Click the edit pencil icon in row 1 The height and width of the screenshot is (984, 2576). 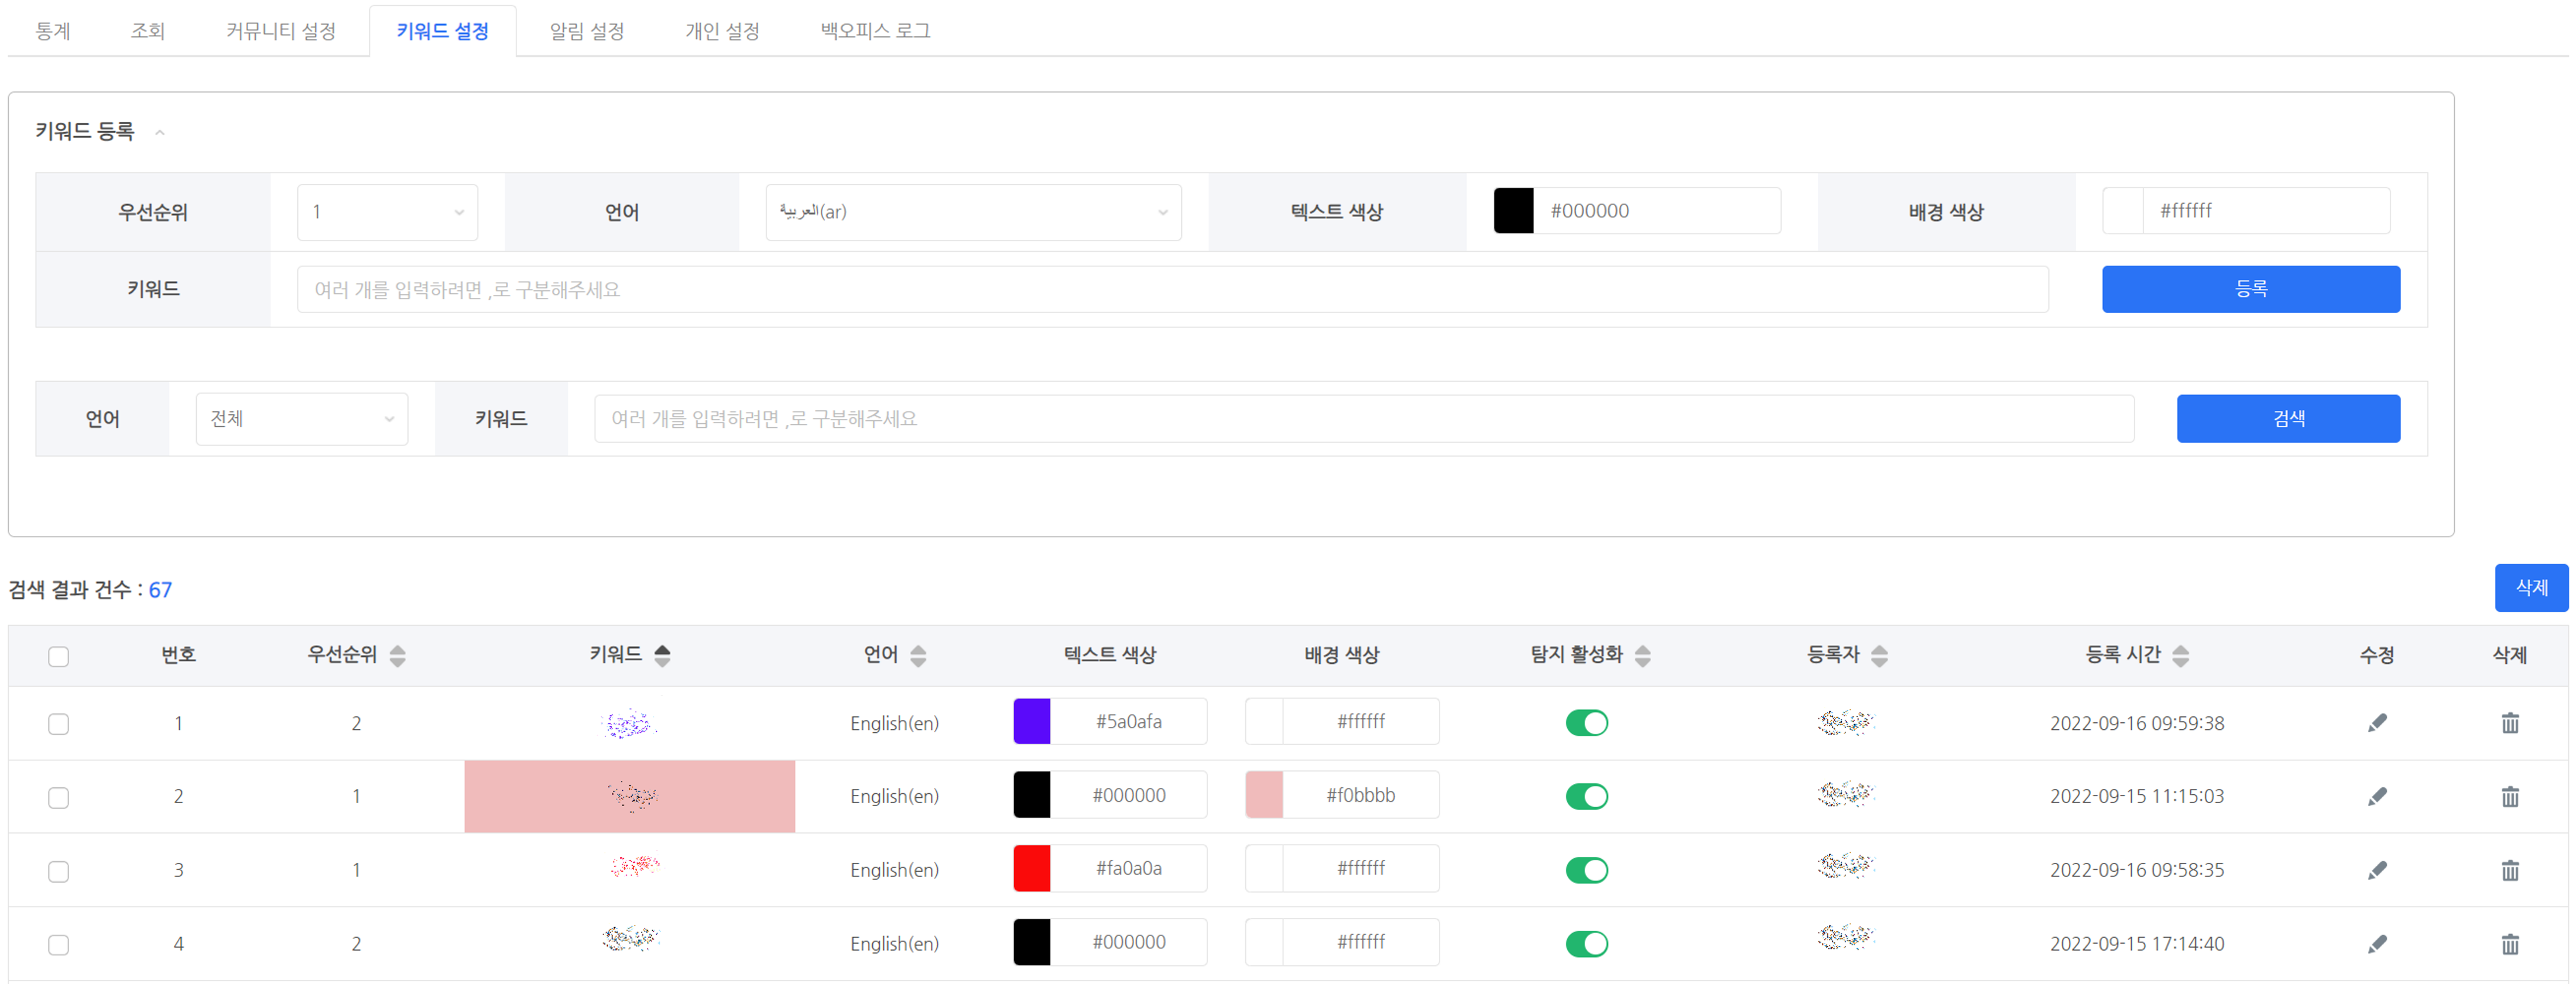tap(2377, 723)
